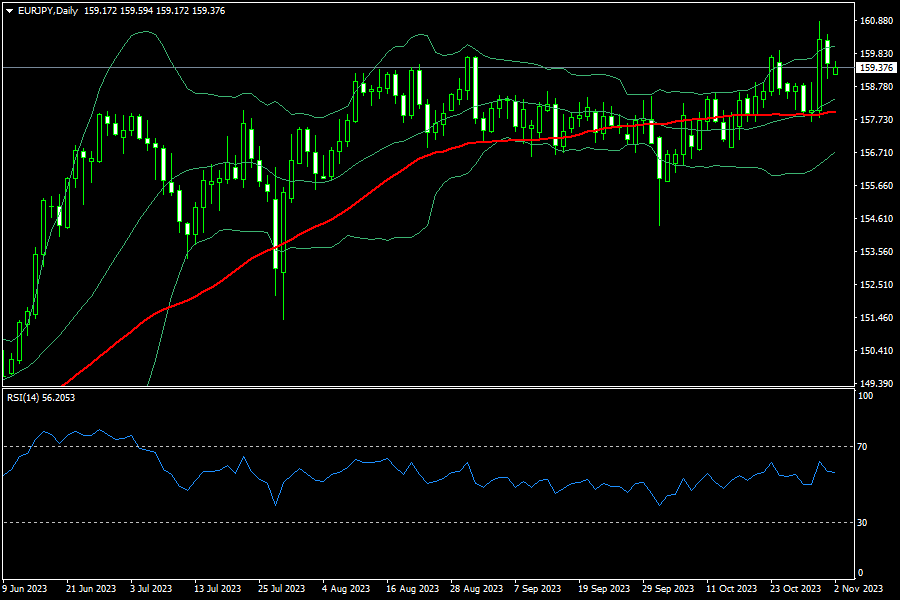Click the 3 Jul 2023 date label

[x=151, y=589]
